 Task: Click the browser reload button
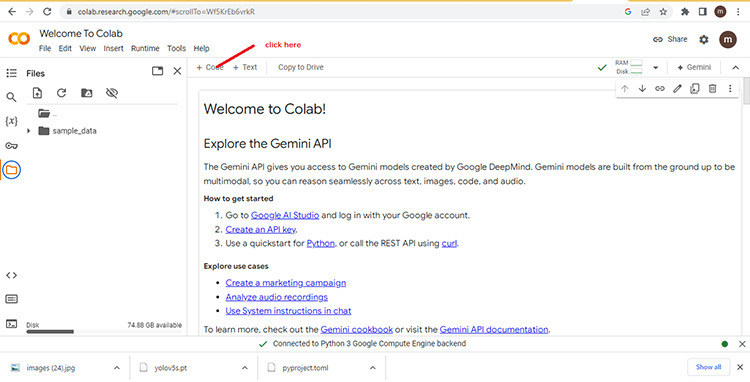pyautogui.click(x=47, y=11)
